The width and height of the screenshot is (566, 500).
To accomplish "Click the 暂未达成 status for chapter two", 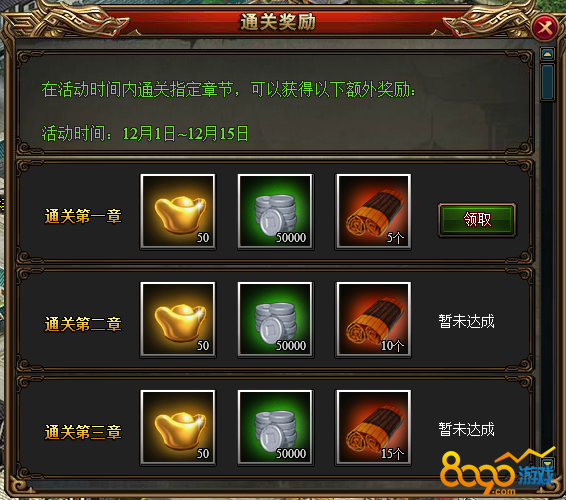I will (x=466, y=321).
